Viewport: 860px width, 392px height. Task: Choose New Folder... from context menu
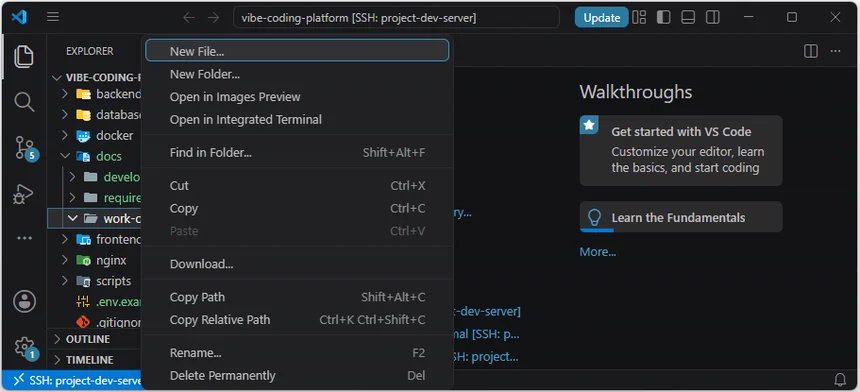(297, 74)
